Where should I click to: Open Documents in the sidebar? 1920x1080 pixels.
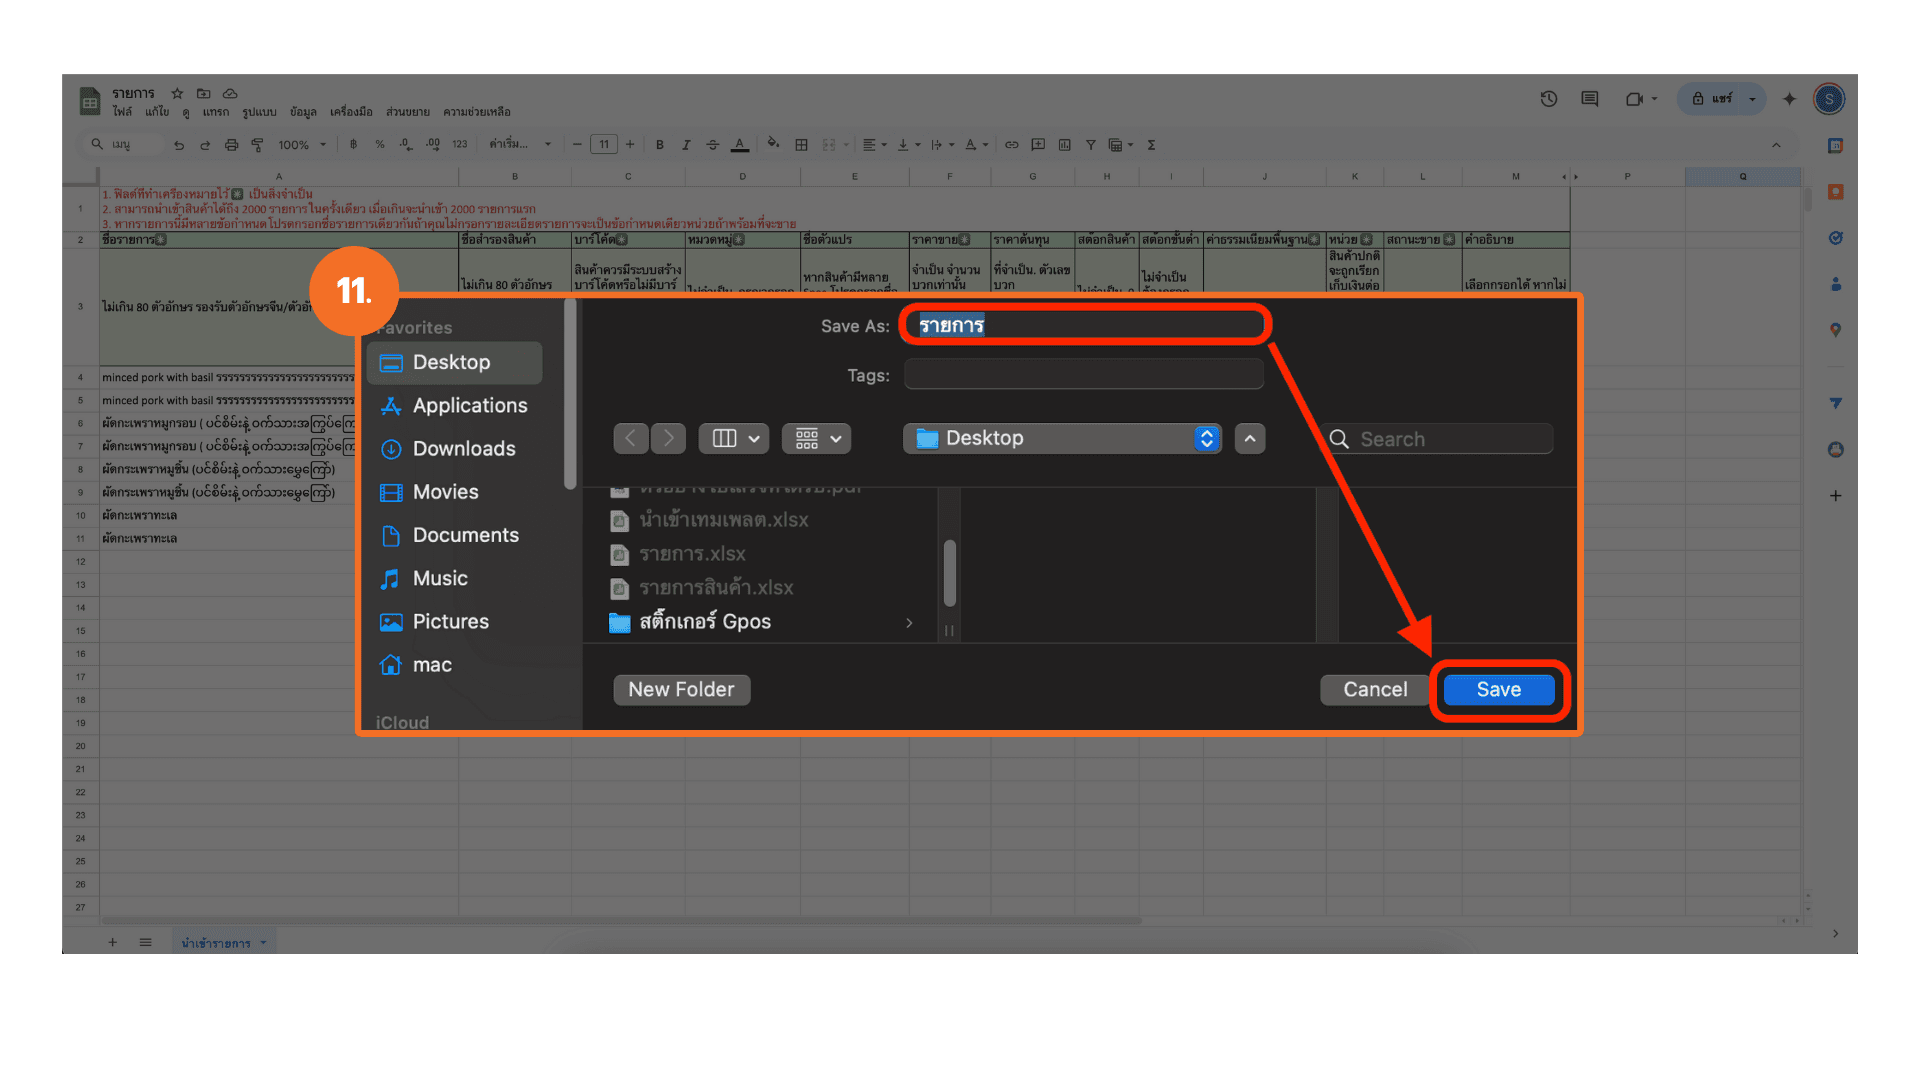click(465, 535)
